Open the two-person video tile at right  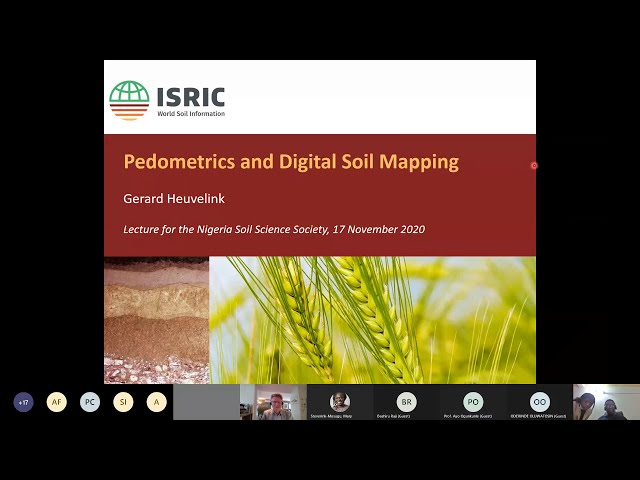click(606, 402)
